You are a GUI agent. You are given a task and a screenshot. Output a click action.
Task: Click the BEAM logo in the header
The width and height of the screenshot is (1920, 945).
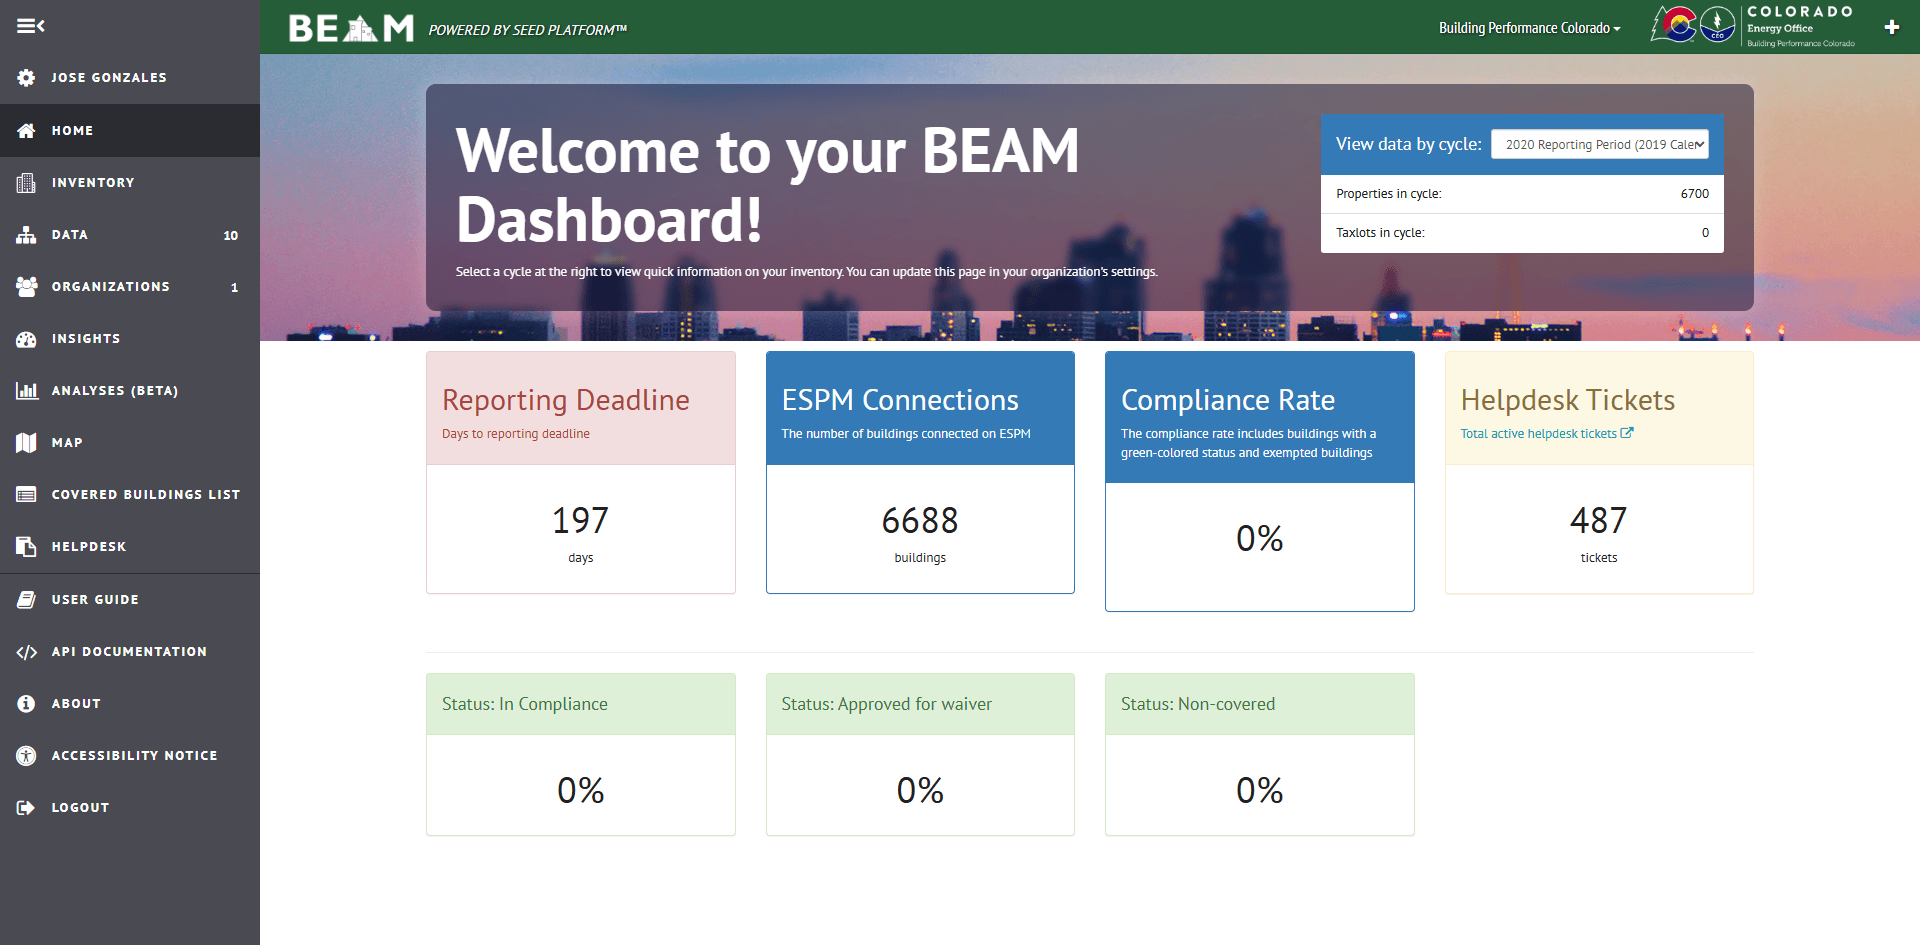[351, 28]
